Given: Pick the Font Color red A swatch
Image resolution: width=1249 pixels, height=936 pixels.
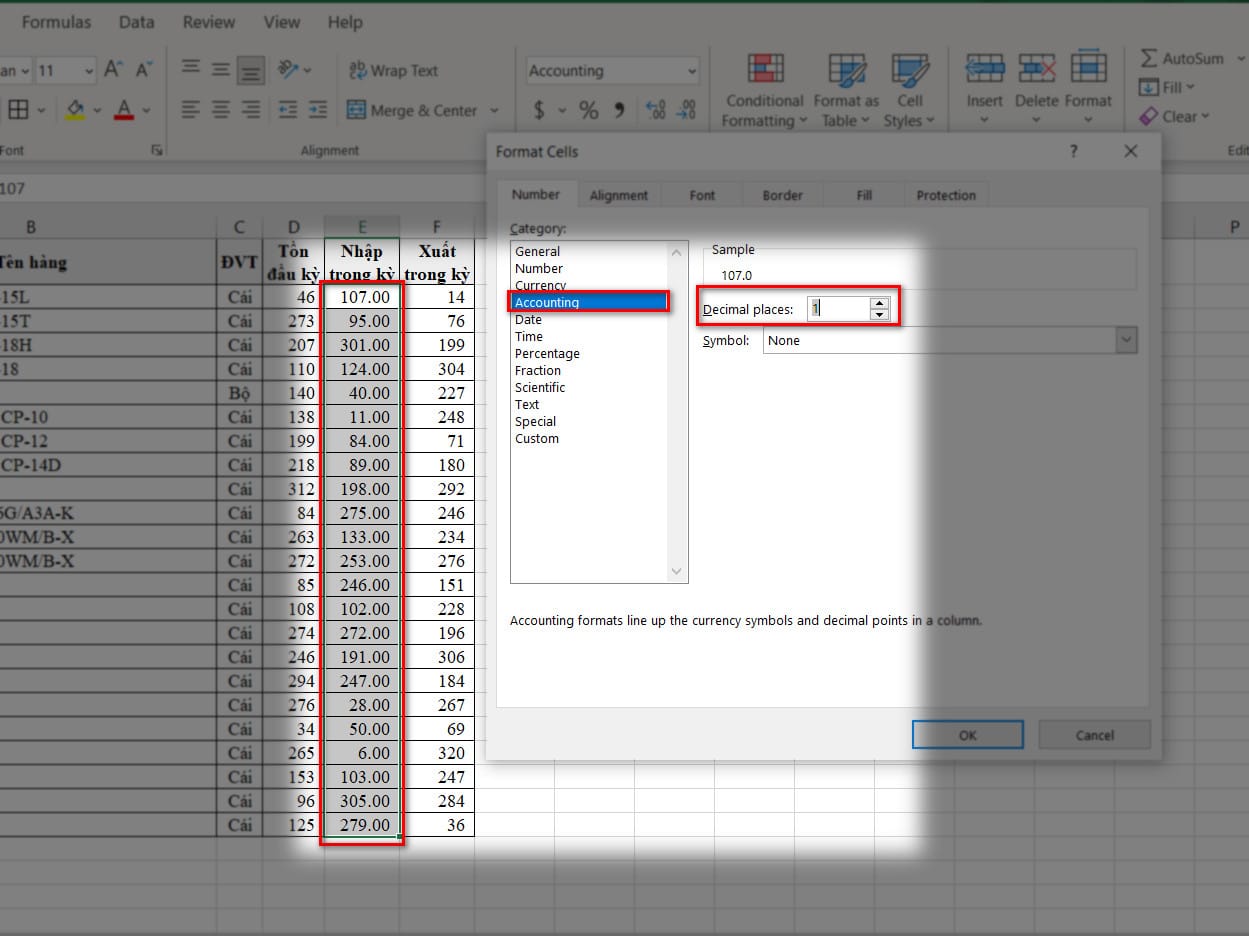Looking at the screenshot, I should [124, 109].
